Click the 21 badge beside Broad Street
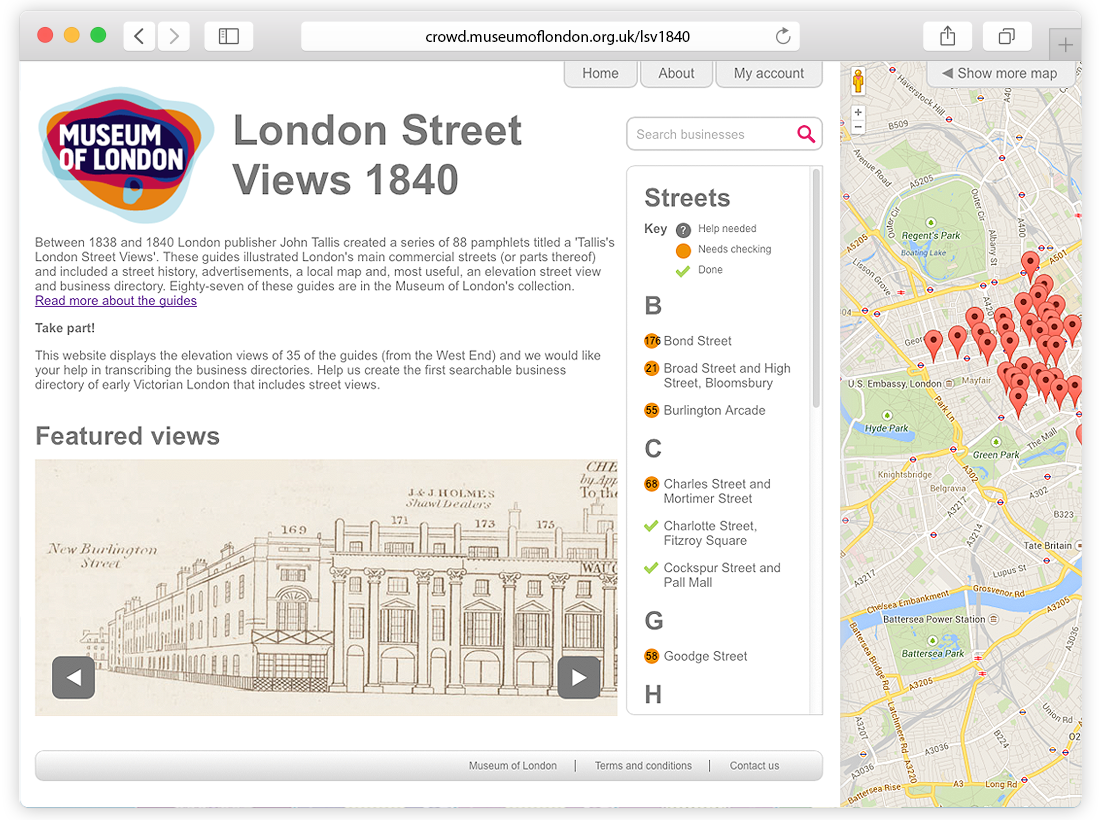Image resolution: width=1100 pixels, height=820 pixels. tap(652, 368)
